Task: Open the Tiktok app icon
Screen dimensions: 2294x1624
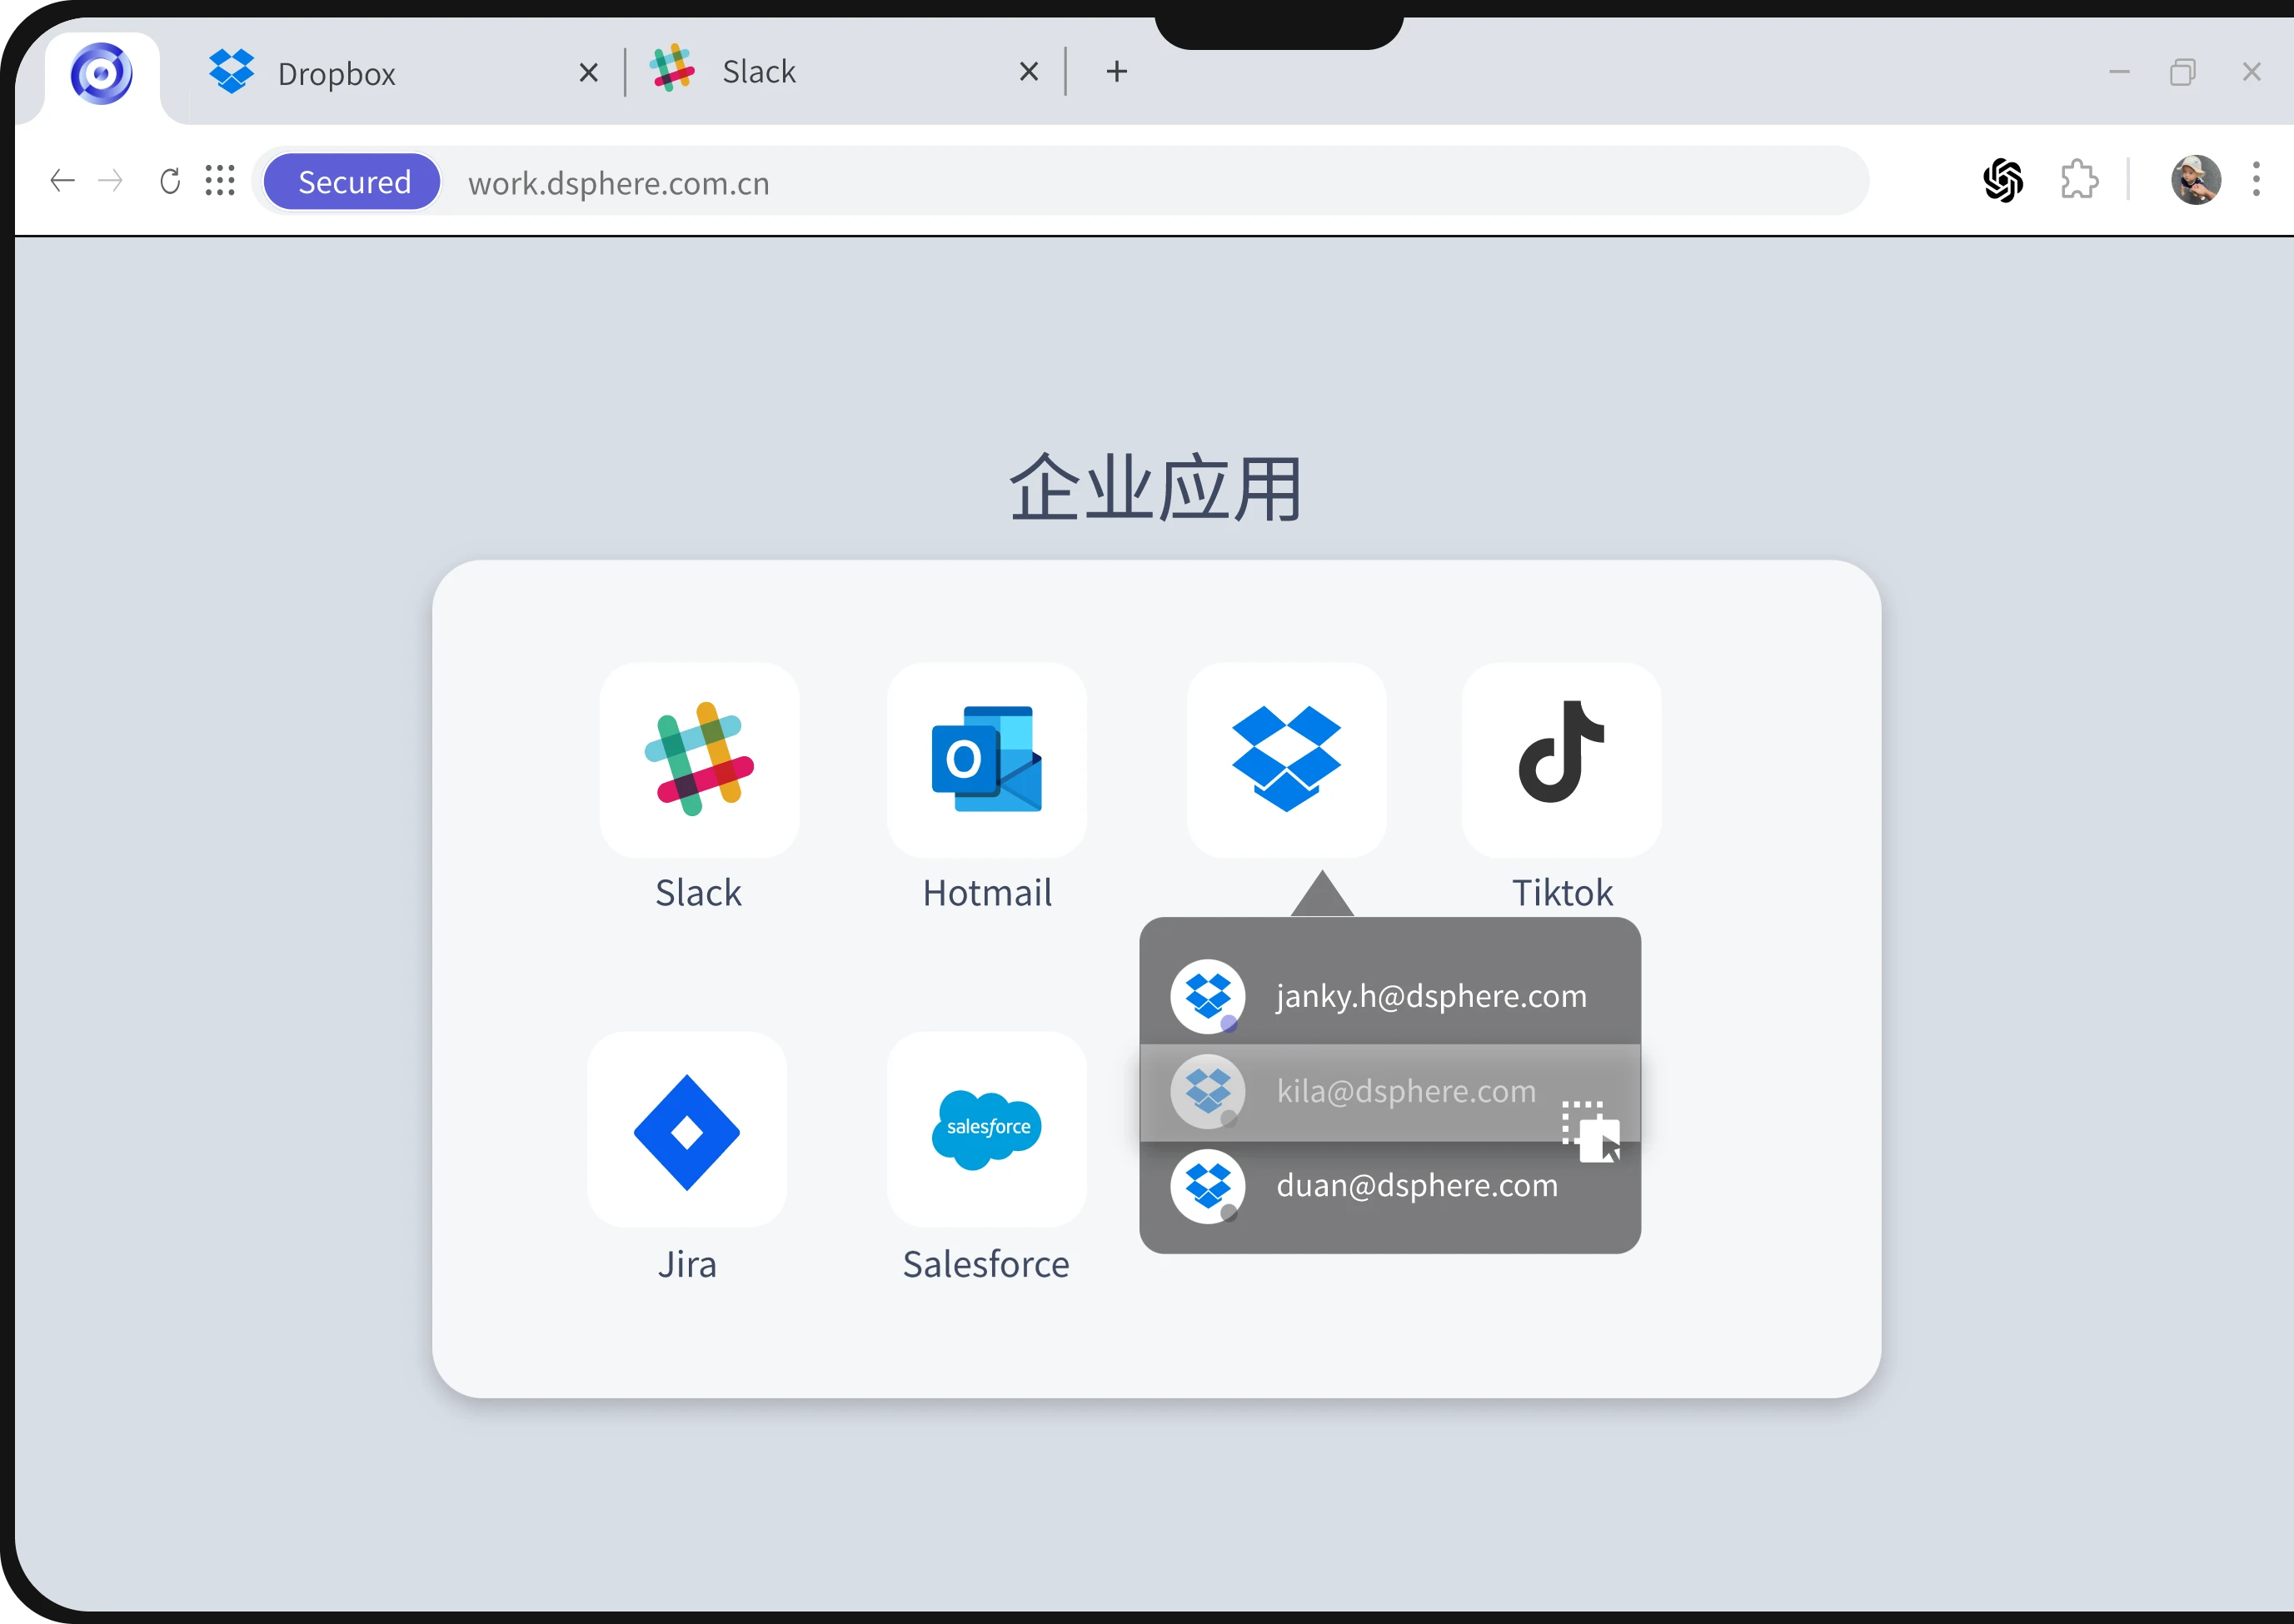Action: pyautogui.click(x=1561, y=760)
